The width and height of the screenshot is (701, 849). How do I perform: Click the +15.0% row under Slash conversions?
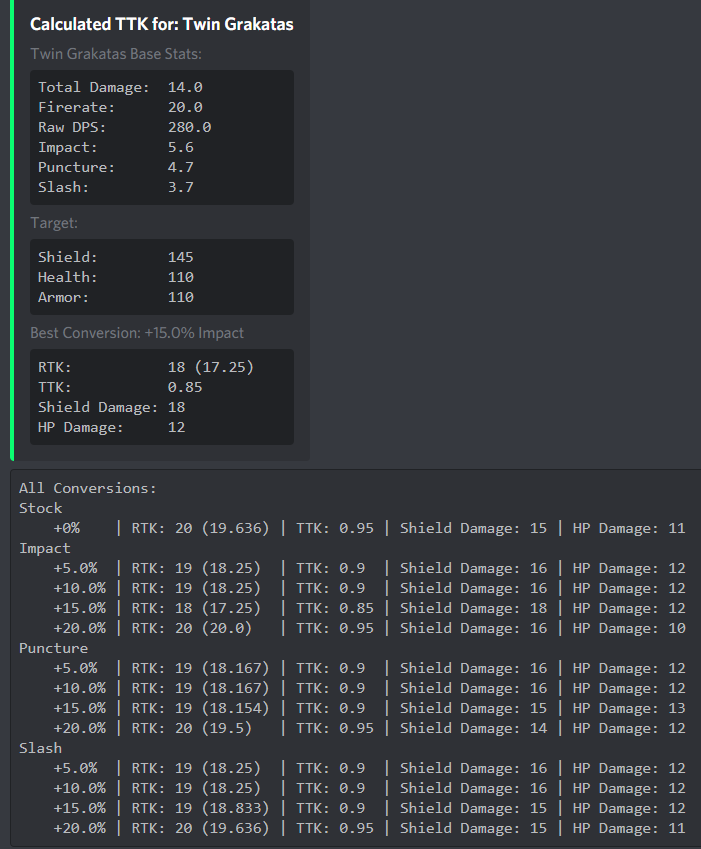coord(350,808)
